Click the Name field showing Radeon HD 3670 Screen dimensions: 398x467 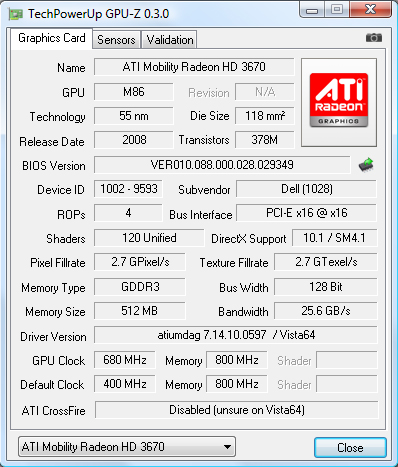pos(194,67)
